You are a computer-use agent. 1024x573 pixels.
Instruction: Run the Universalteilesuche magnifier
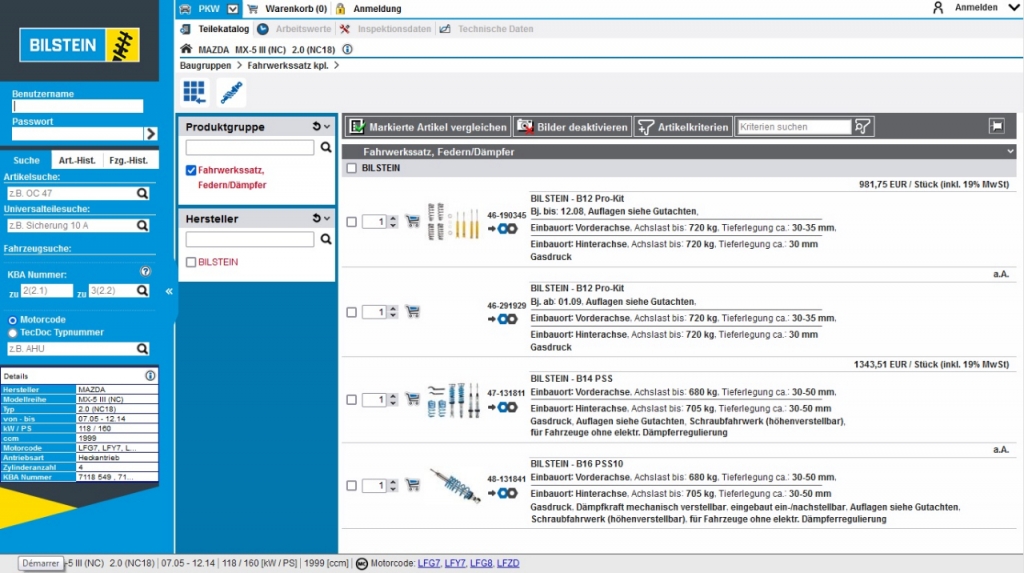(142, 225)
